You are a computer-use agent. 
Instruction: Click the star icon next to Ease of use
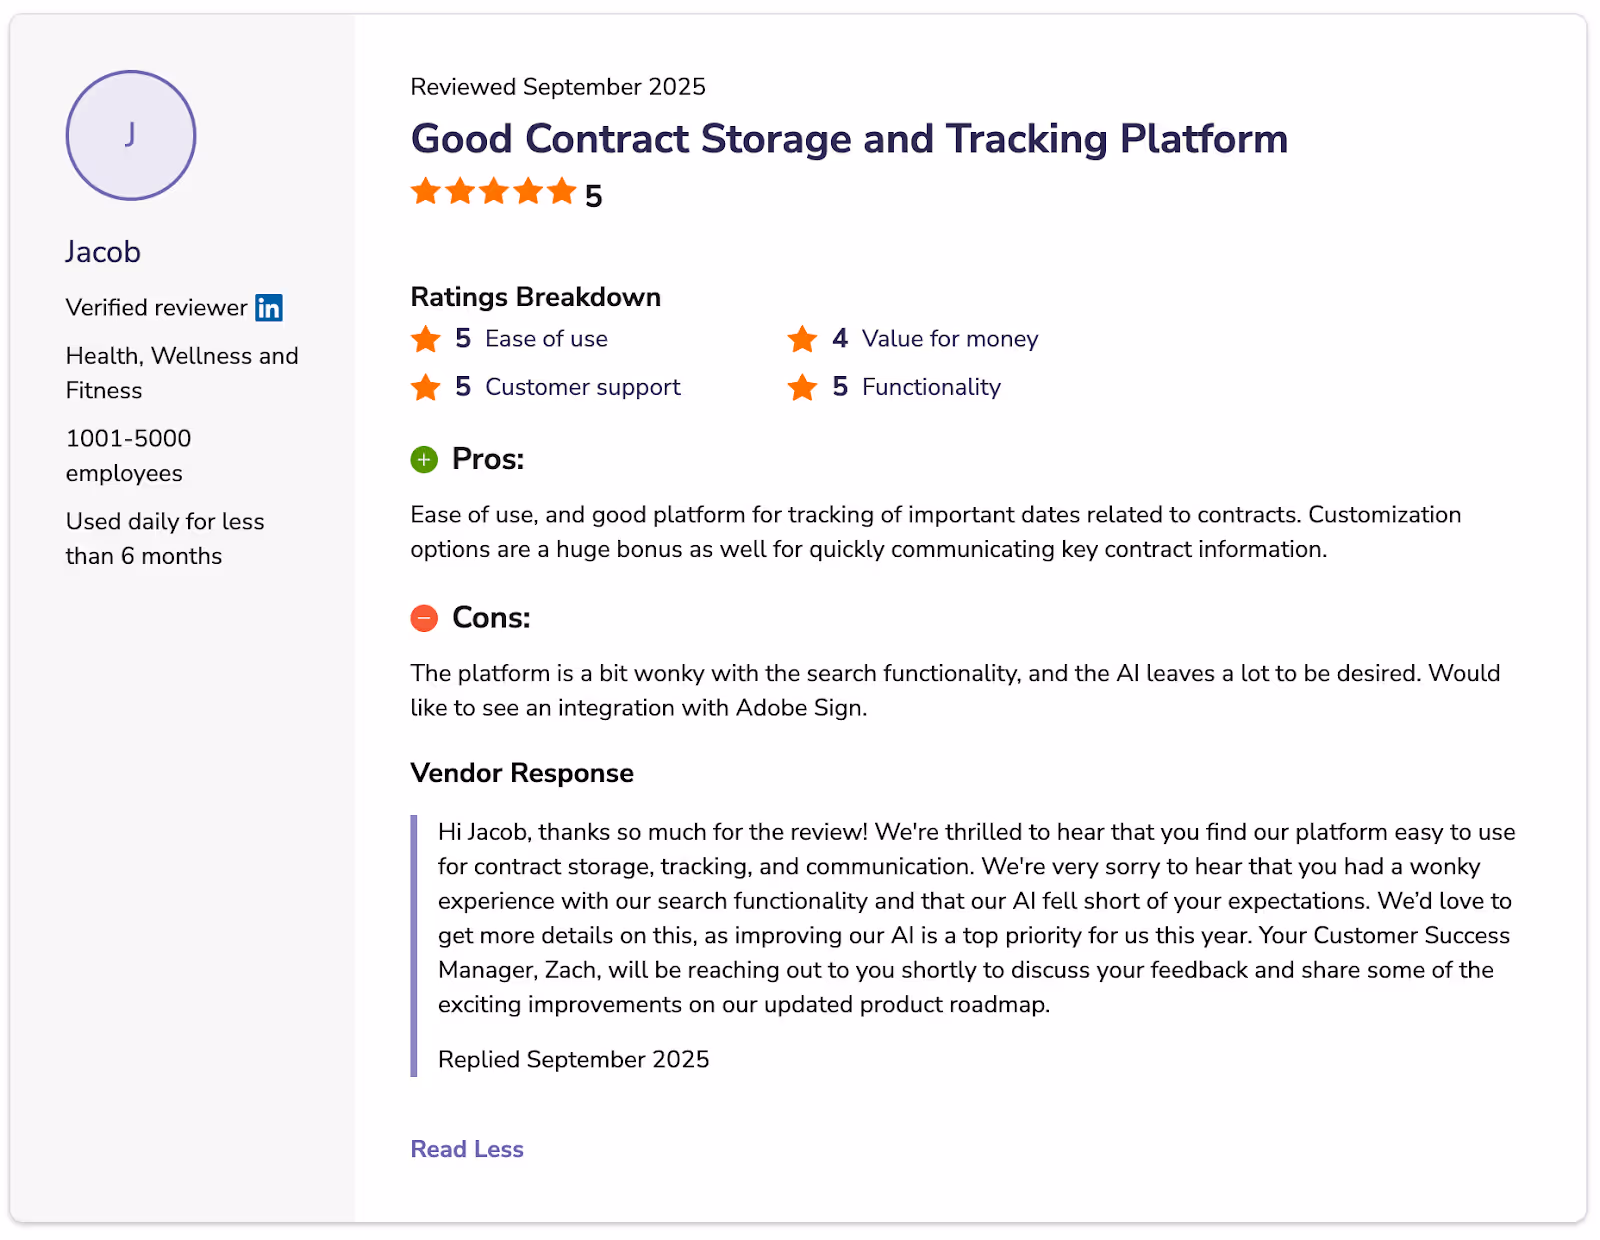pyautogui.click(x=426, y=339)
